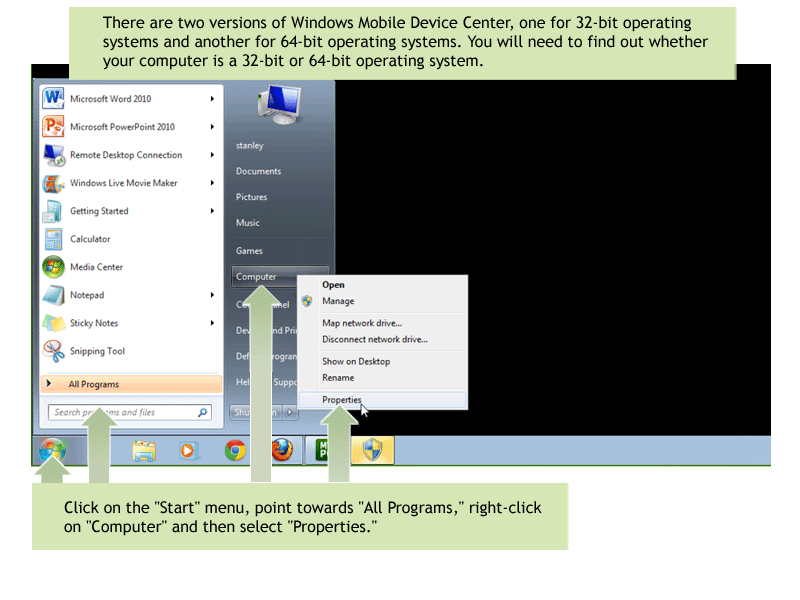Click the Remote Desktop Connection icon
Viewport: 800px width, 600px height.
click(x=54, y=154)
